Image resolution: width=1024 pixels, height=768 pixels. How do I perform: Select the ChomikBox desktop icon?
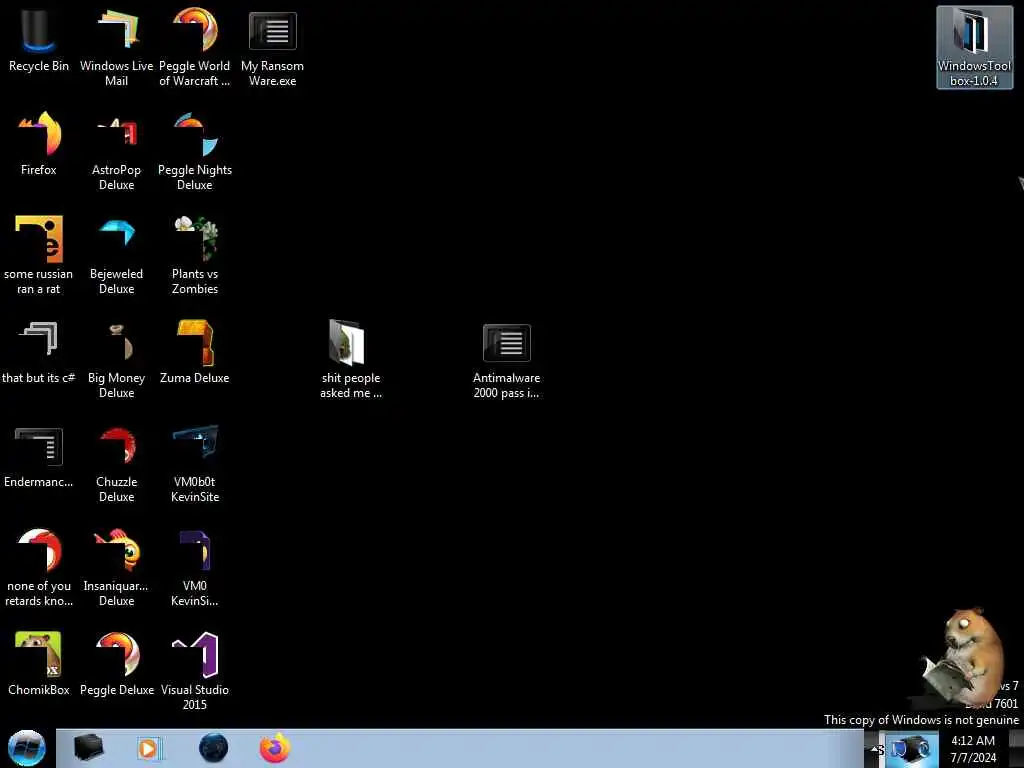(39, 664)
